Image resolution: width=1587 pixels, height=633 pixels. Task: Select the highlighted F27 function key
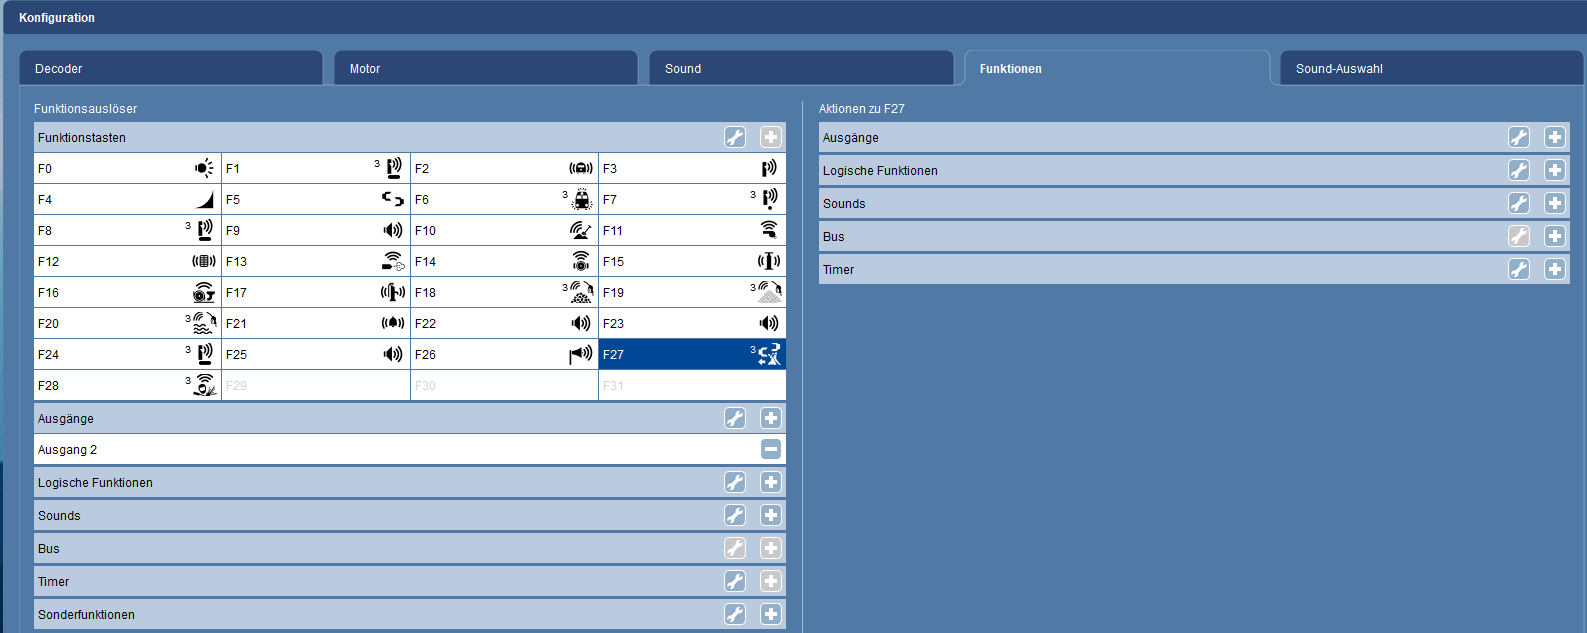[x=691, y=355]
